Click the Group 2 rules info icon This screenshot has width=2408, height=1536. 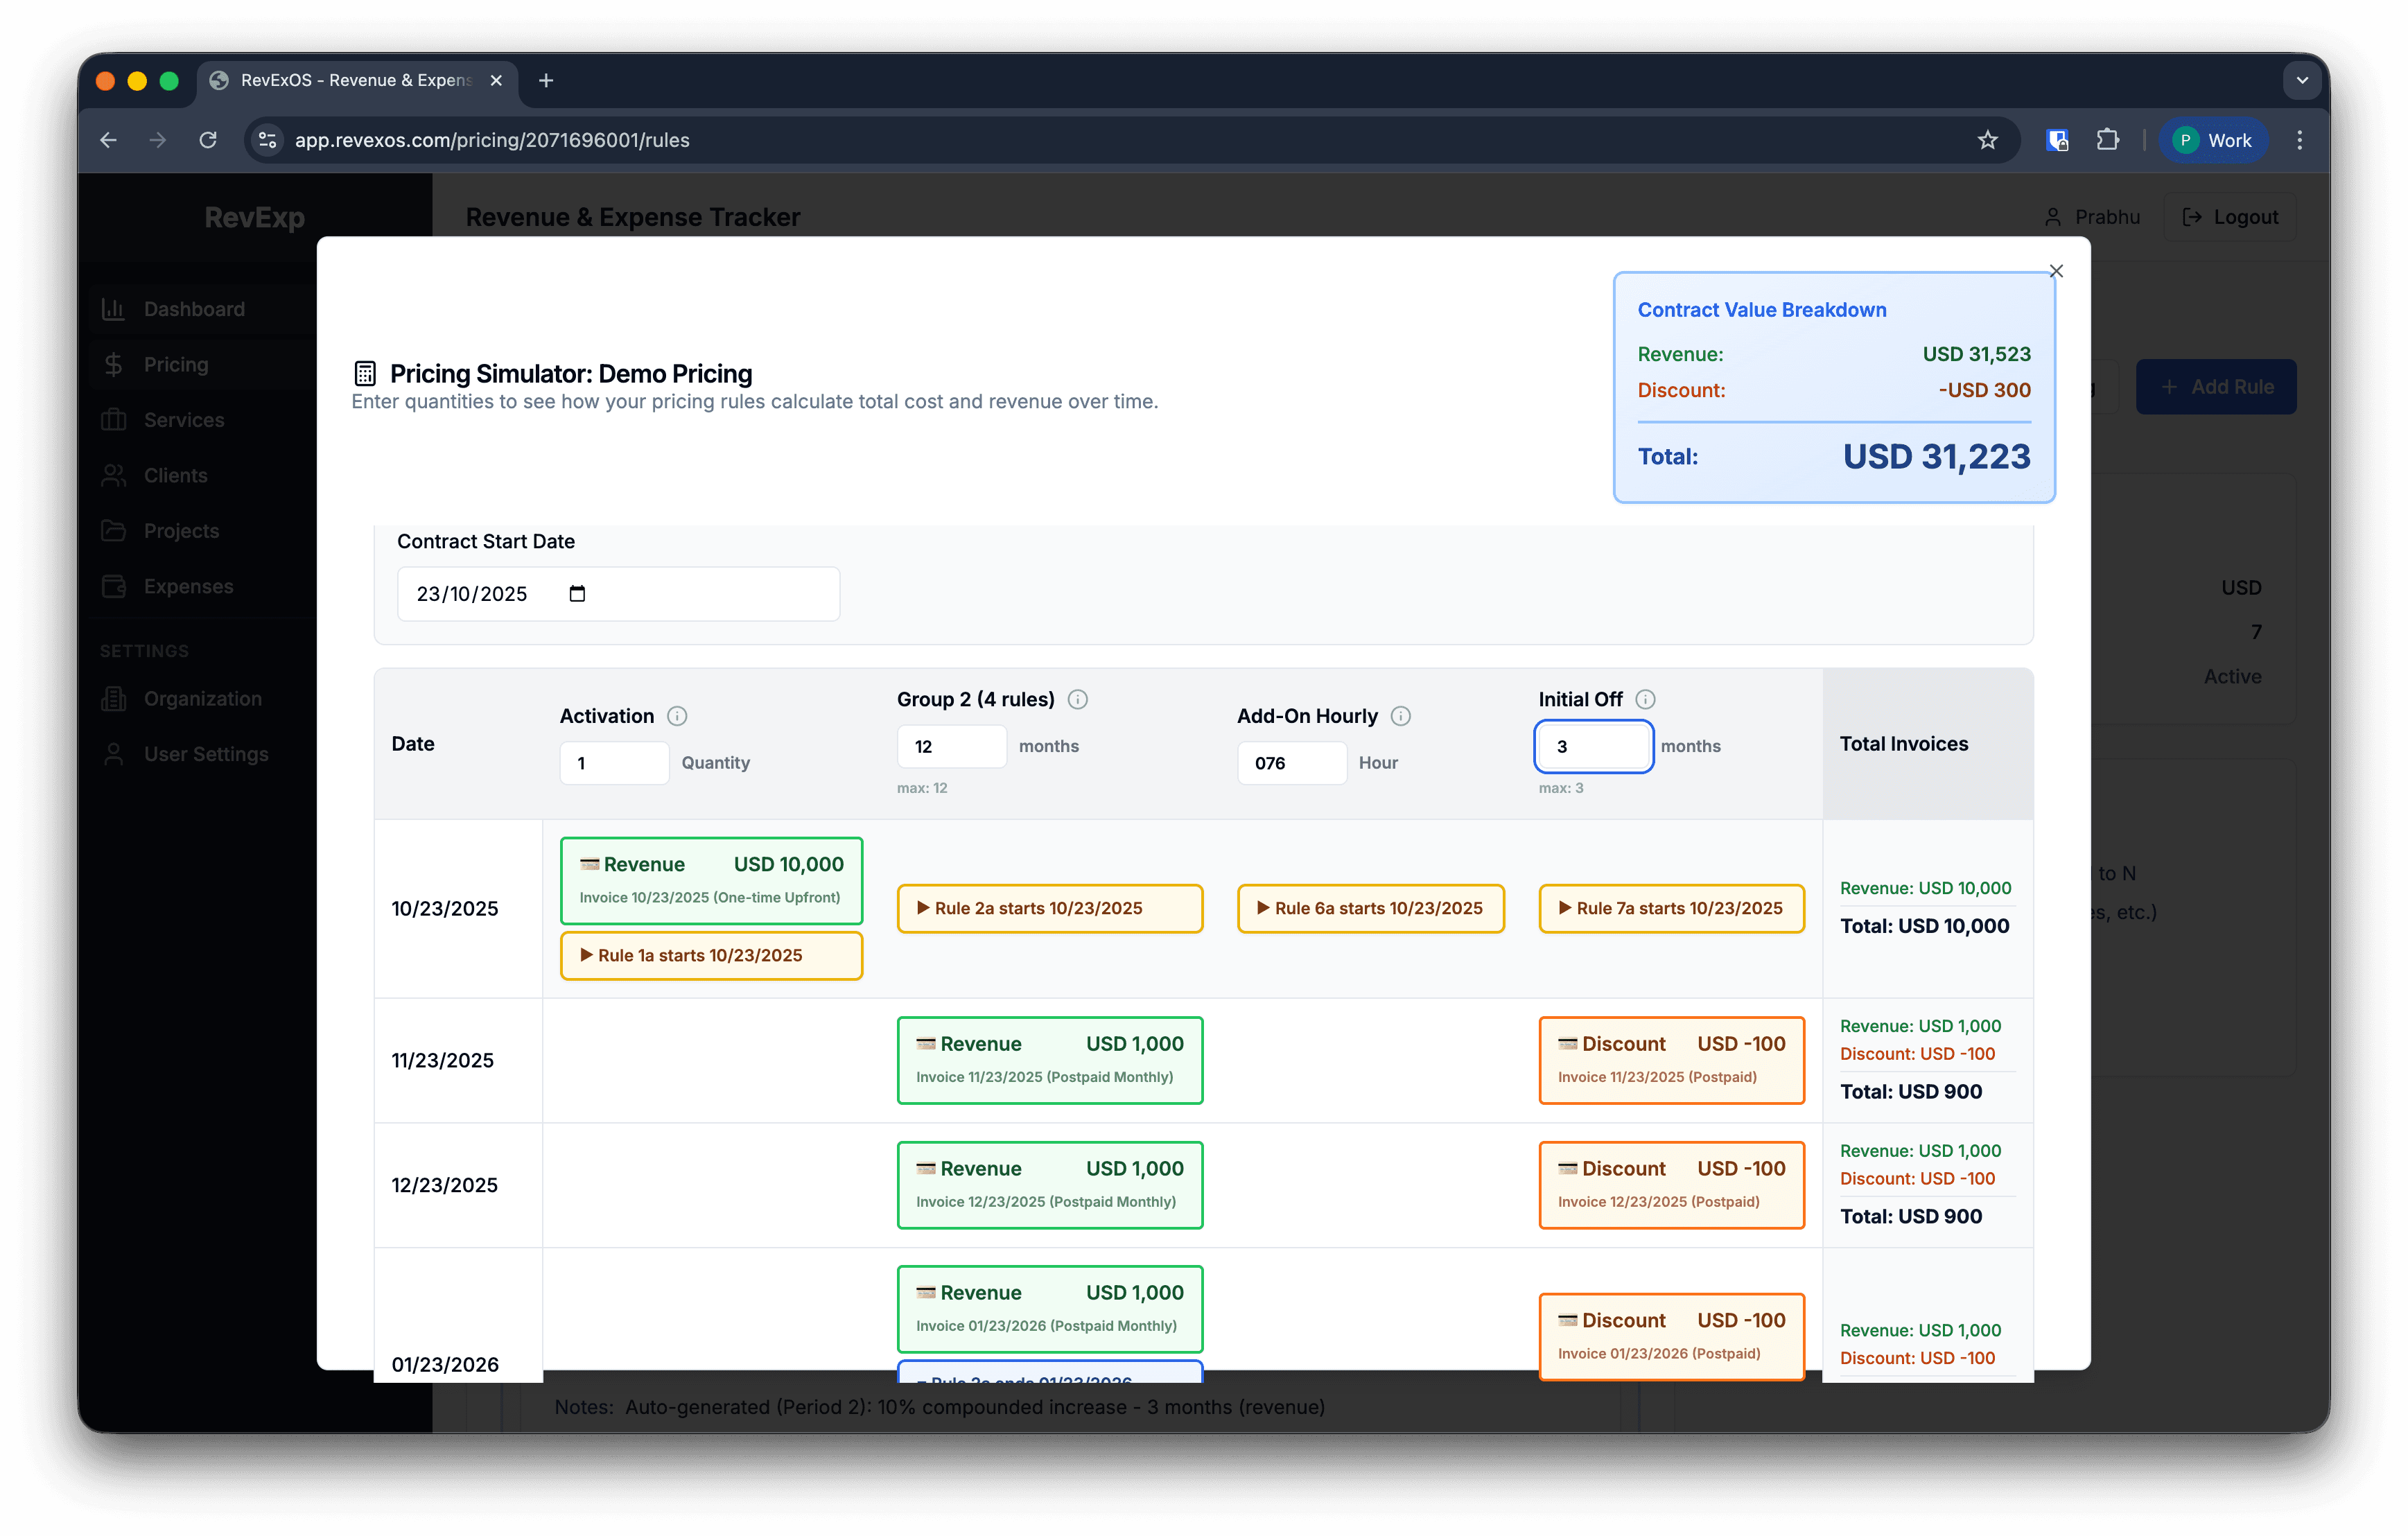click(1079, 699)
